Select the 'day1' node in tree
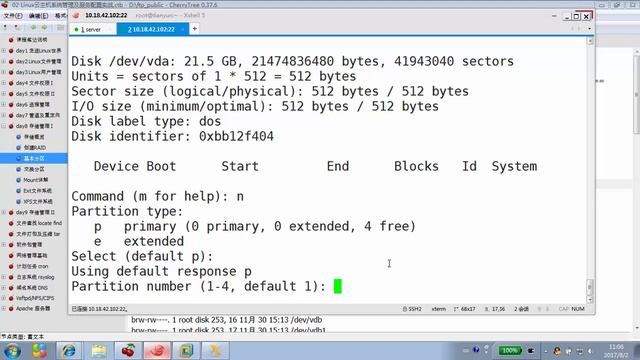Viewport: 640px width, 360px height. (38, 51)
